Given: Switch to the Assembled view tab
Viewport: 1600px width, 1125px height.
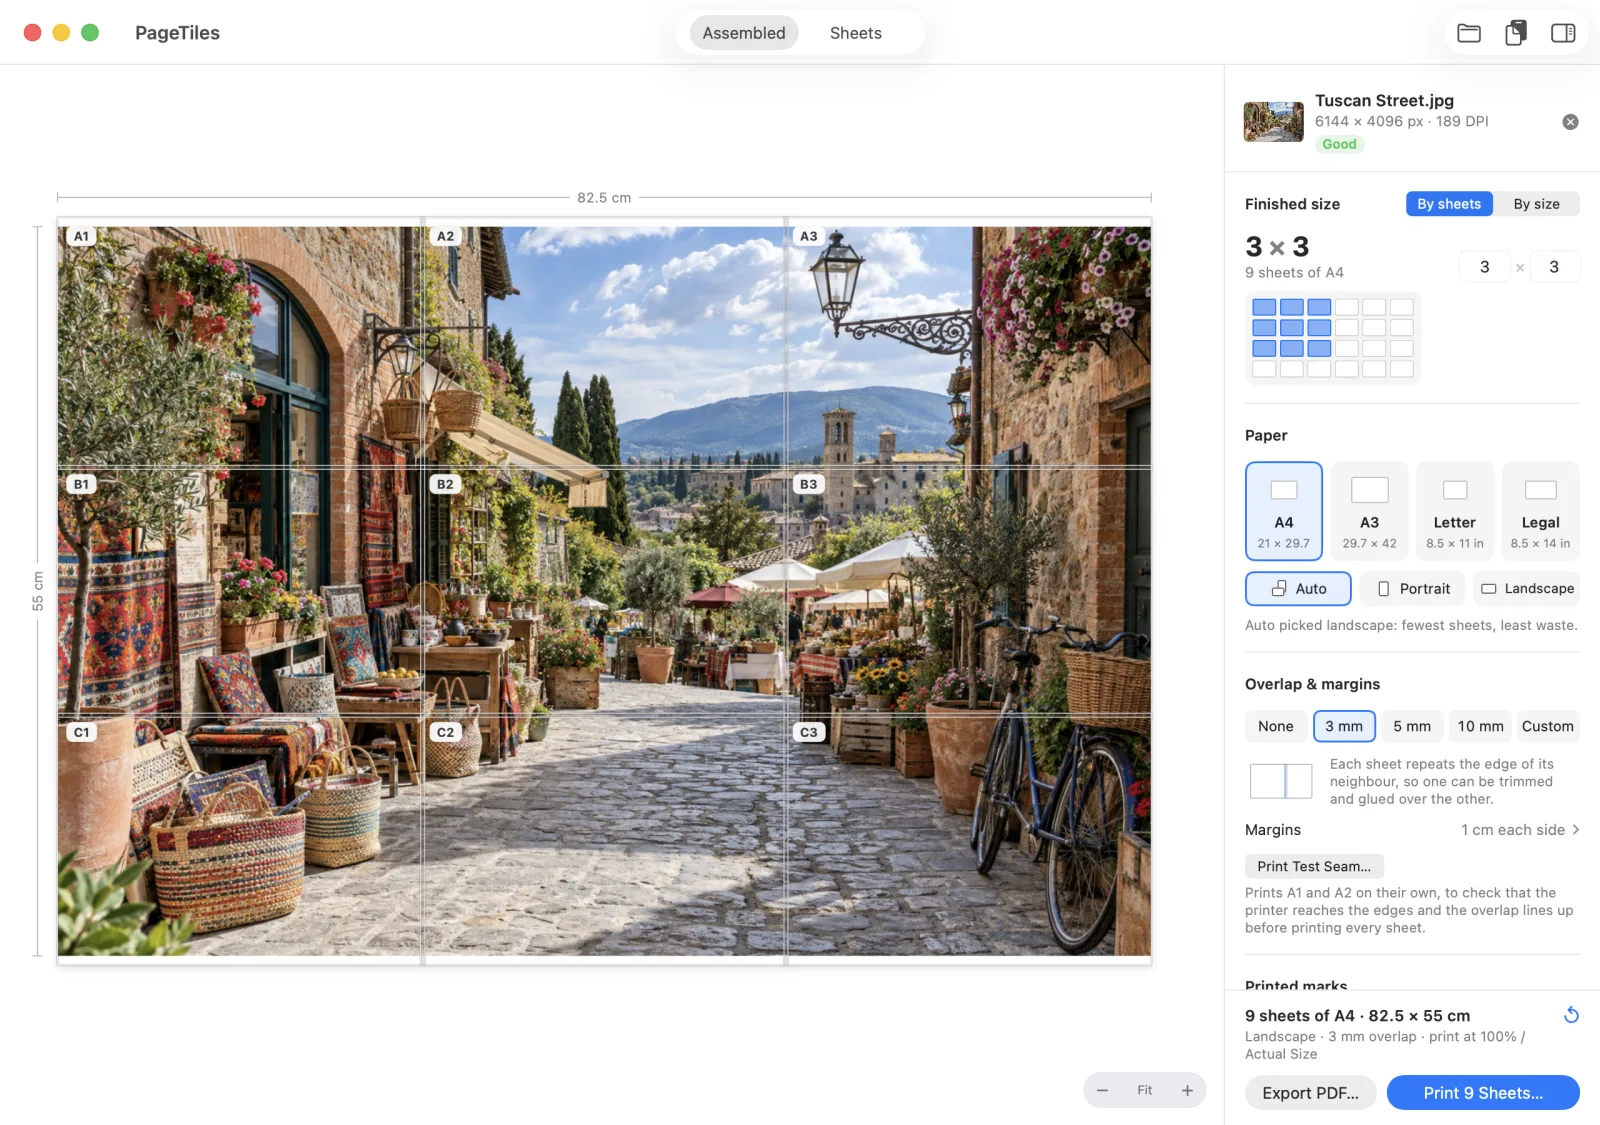Looking at the screenshot, I should [744, 33].
